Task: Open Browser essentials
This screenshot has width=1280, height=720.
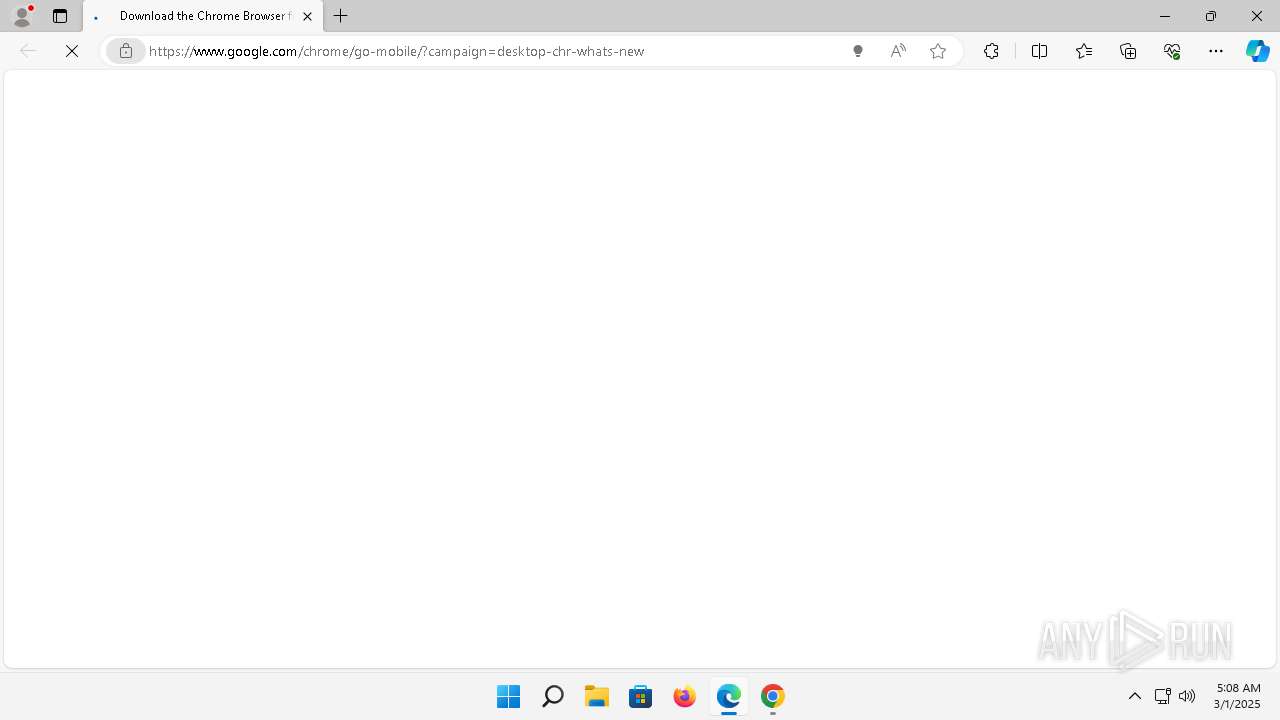Action: click(1172, 51)
